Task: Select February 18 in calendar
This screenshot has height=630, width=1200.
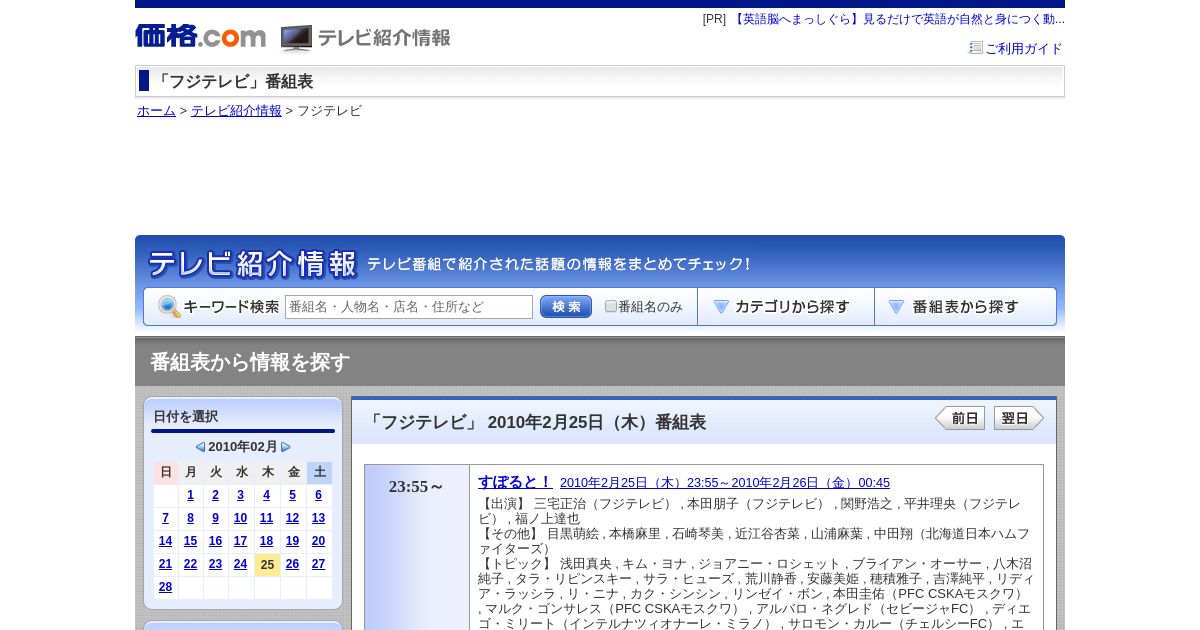Action: pos(266,541)
